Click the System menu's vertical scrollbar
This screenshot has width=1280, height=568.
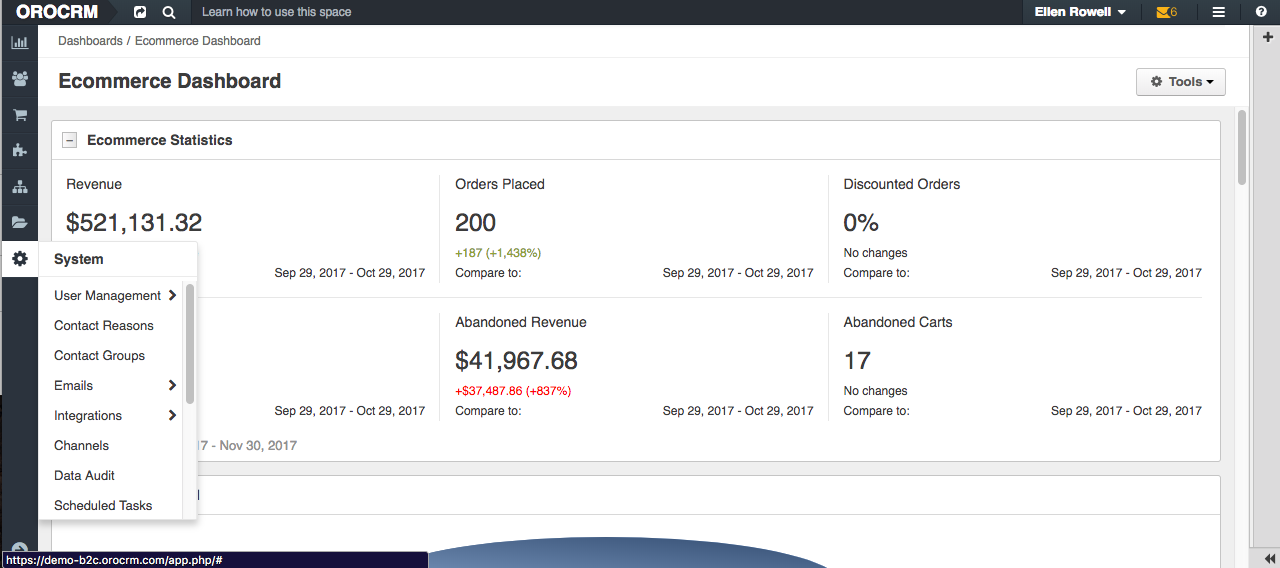pyautogui.click(x=189, y=343)
